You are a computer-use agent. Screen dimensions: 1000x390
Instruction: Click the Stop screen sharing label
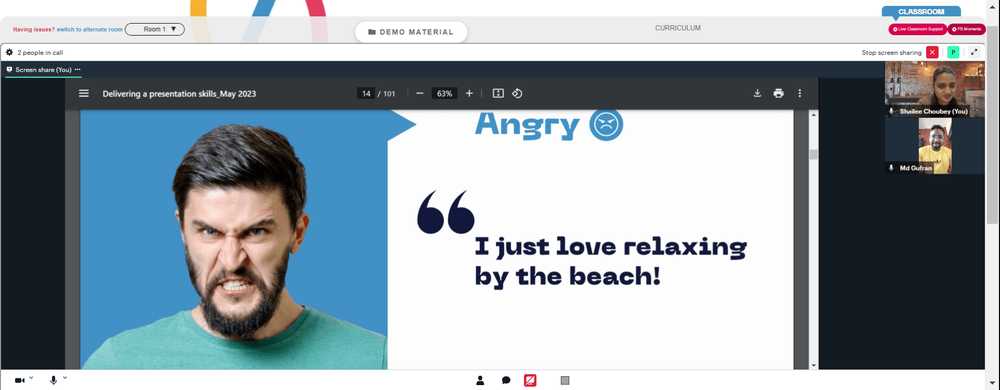point(891,52)
